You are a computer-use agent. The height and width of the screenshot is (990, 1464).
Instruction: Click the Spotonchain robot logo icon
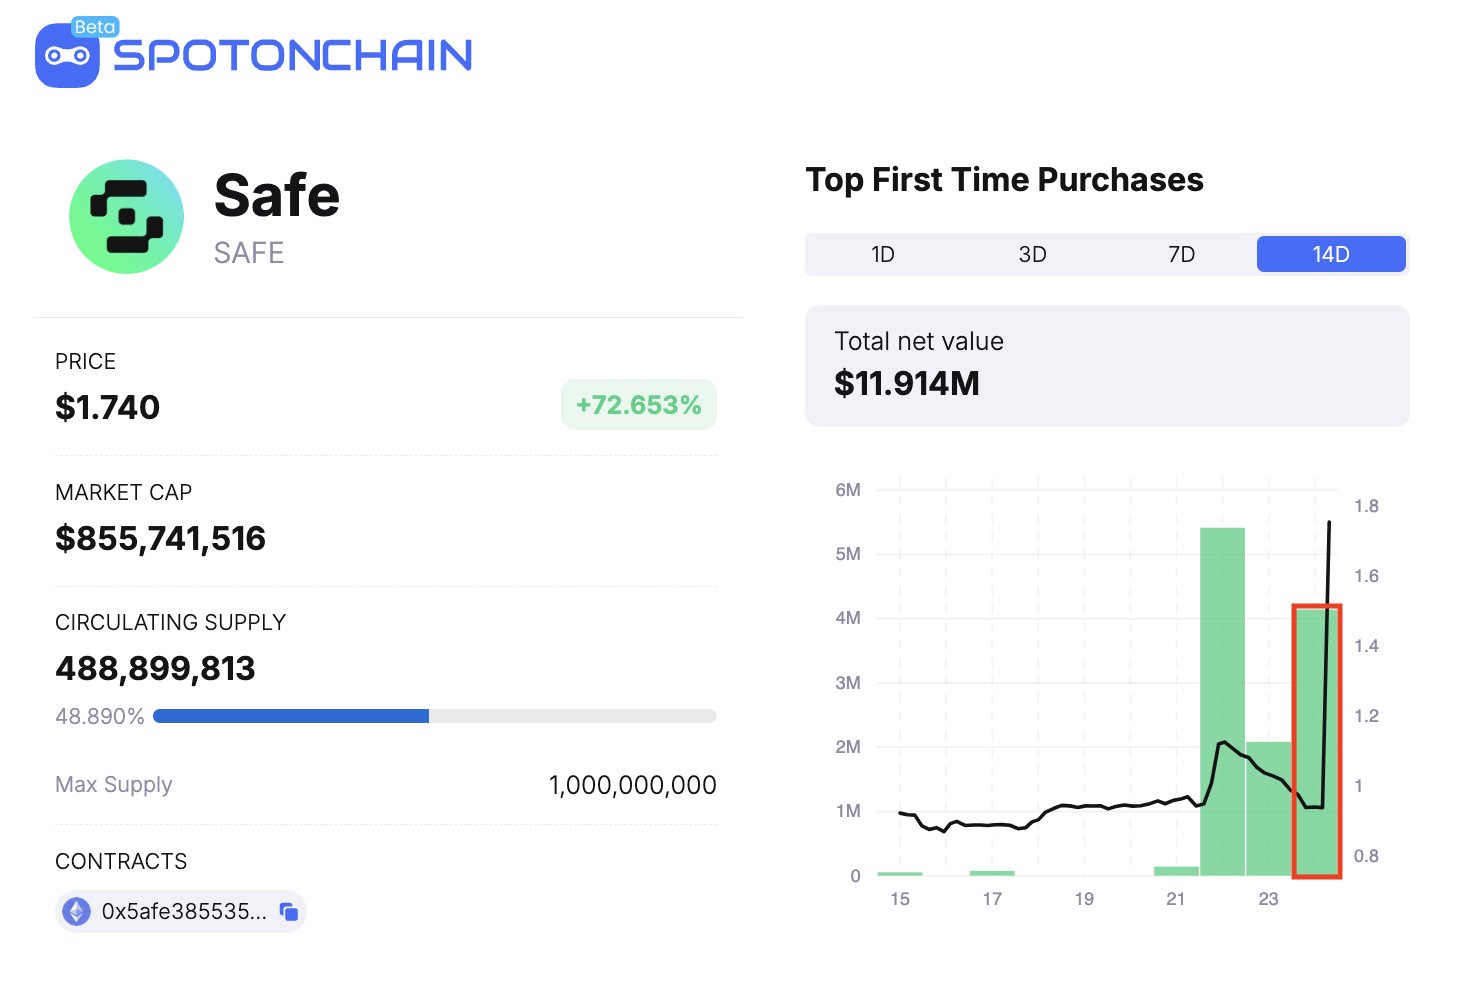point(67,55)
